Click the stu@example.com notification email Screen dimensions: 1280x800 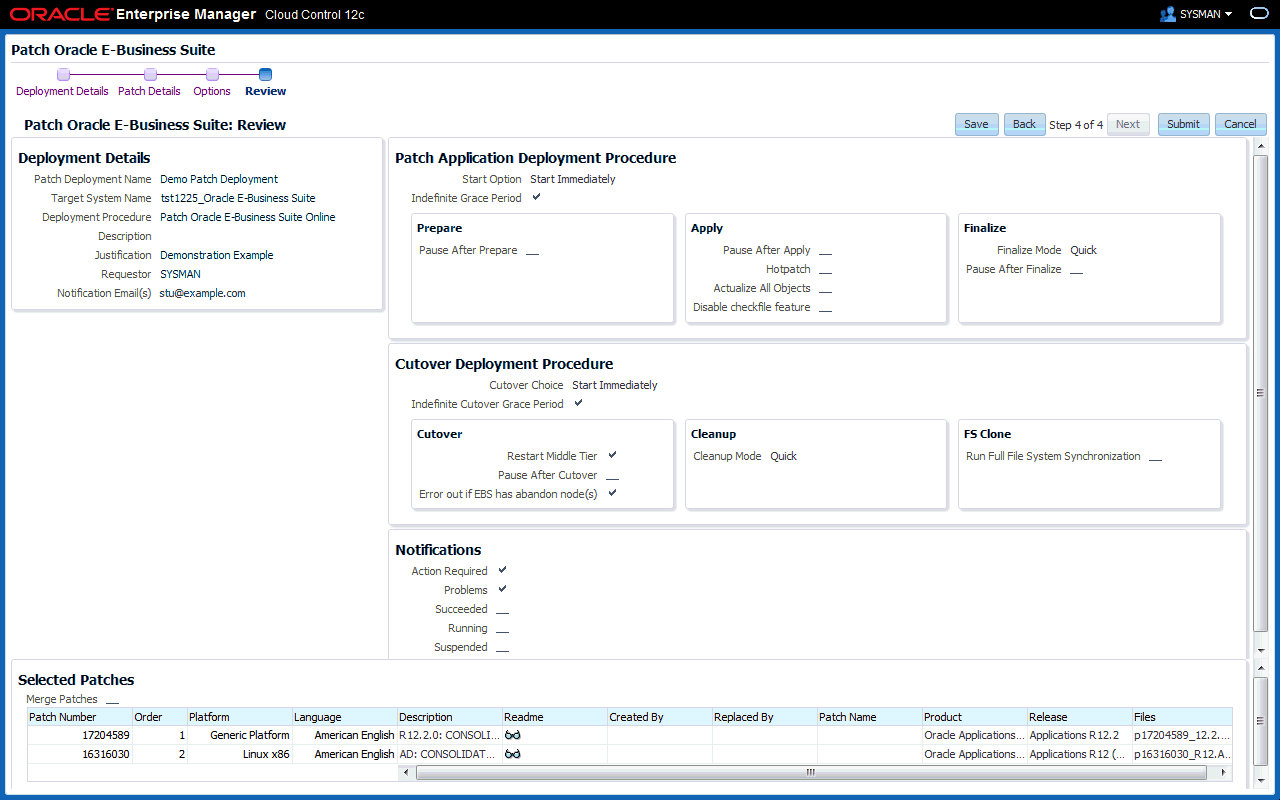click(202, 293)
